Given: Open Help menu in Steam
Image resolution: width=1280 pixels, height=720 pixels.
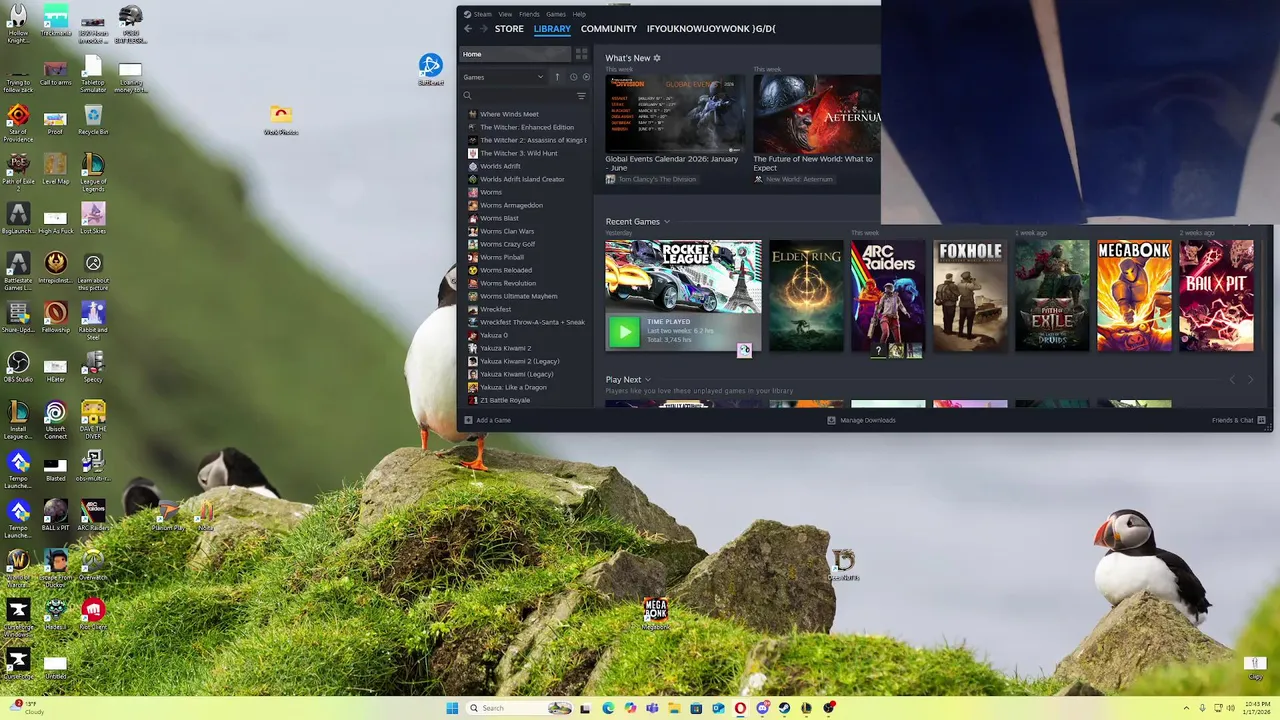Looking at the screenshot, I should tap(579, 14).
